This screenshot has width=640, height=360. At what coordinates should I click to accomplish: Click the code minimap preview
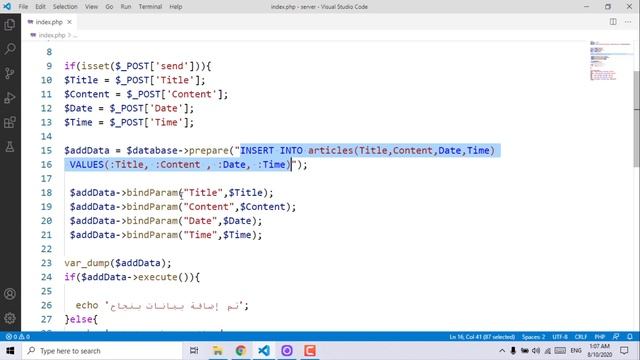[x=610, y=60]
